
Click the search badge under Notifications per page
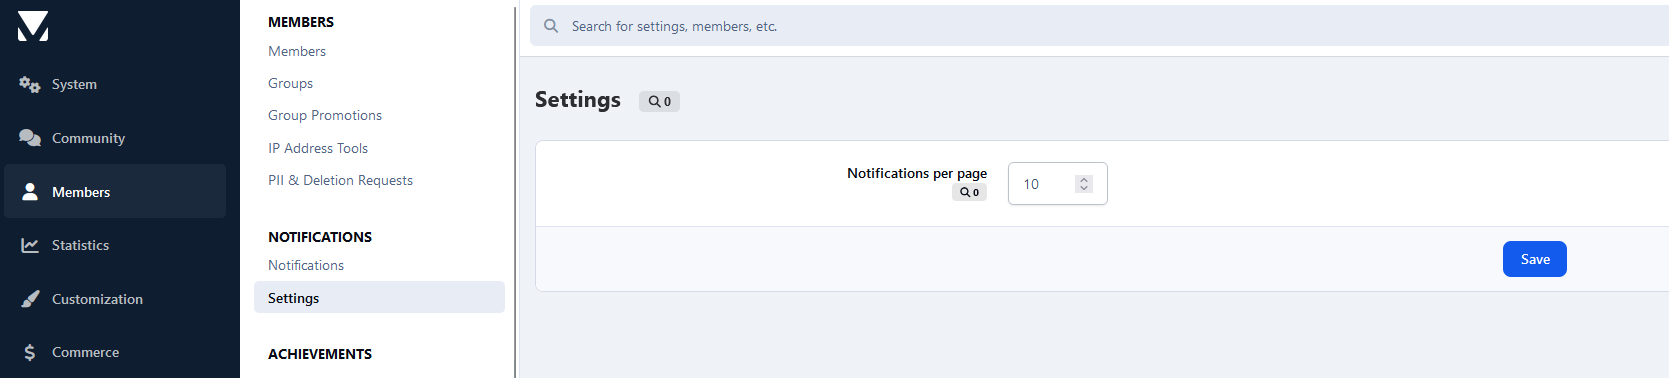[969, 192]
